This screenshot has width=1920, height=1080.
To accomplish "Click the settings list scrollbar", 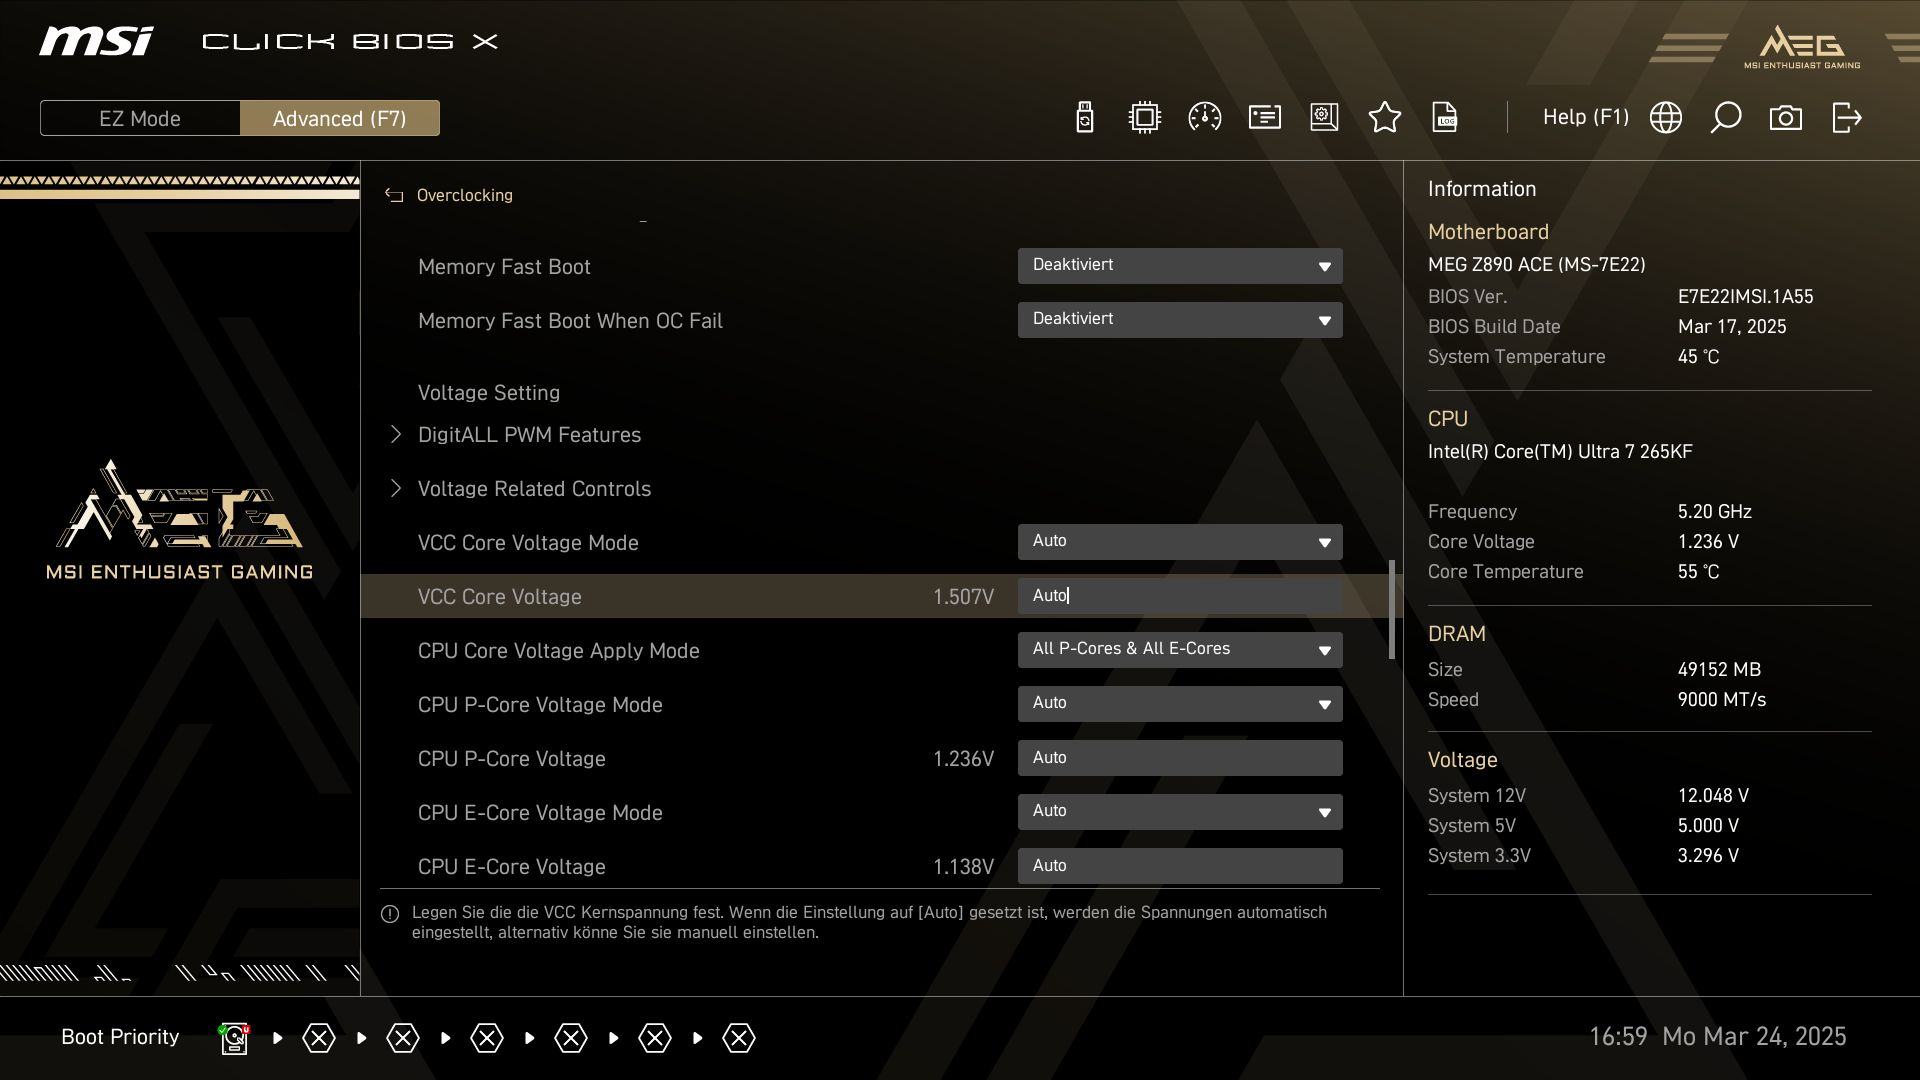I will (x=1391, y=610).
